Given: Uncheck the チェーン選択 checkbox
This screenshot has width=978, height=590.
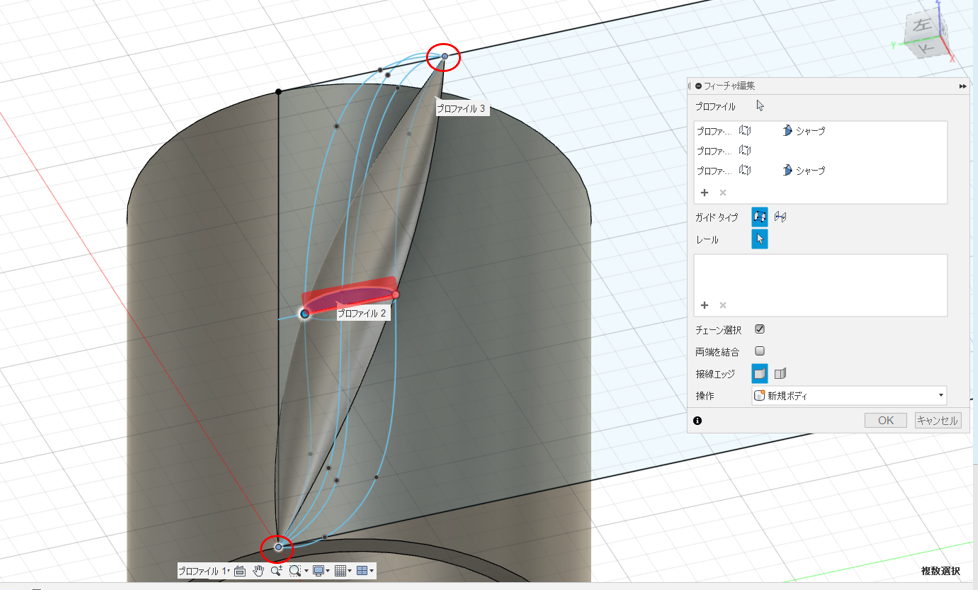Looking at the screenshot, I should [760, 329].
